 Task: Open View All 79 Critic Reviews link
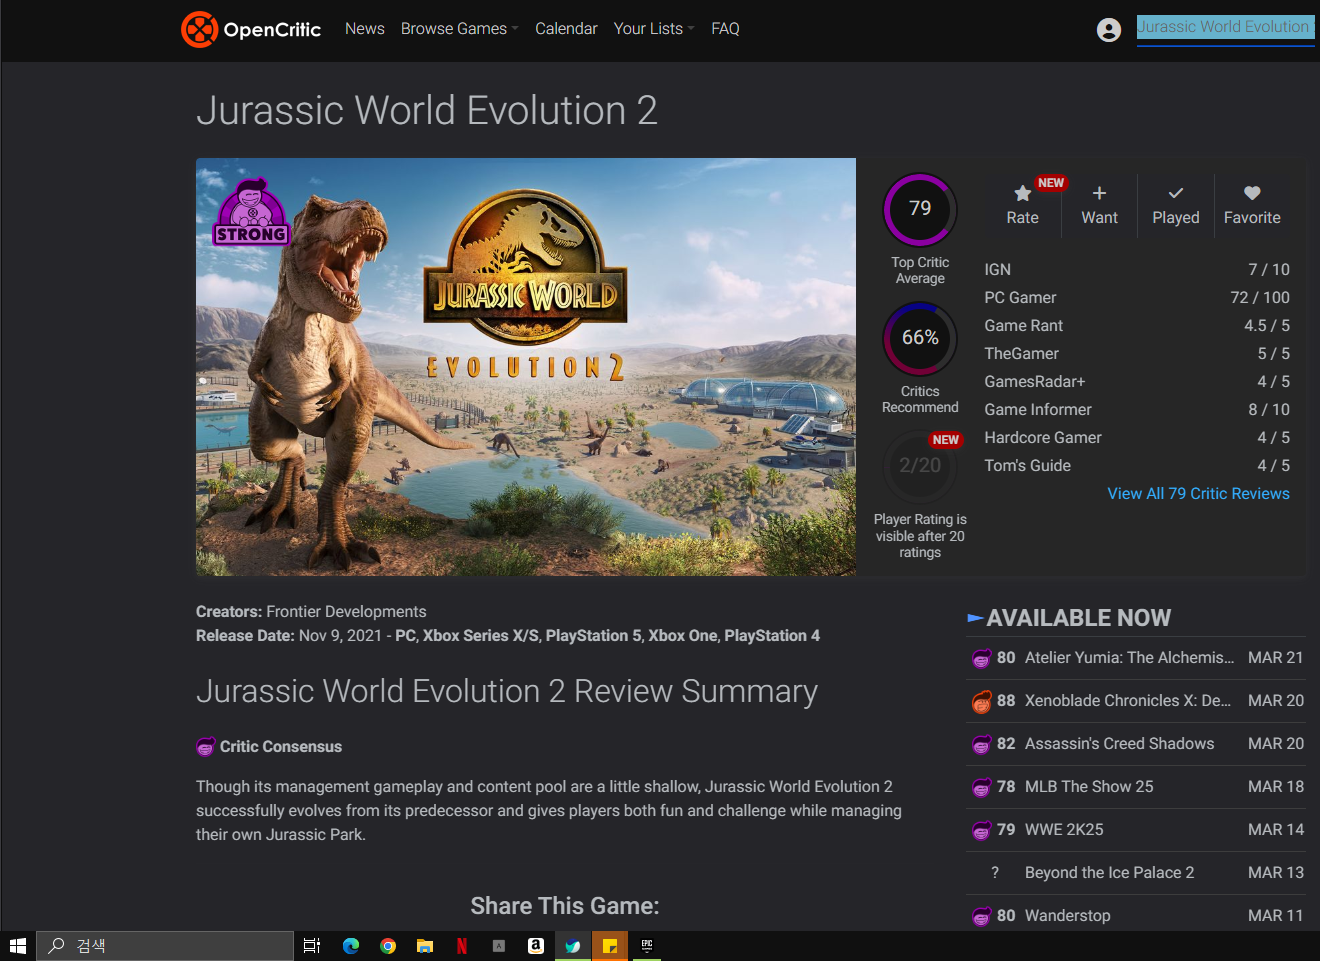1198,494
